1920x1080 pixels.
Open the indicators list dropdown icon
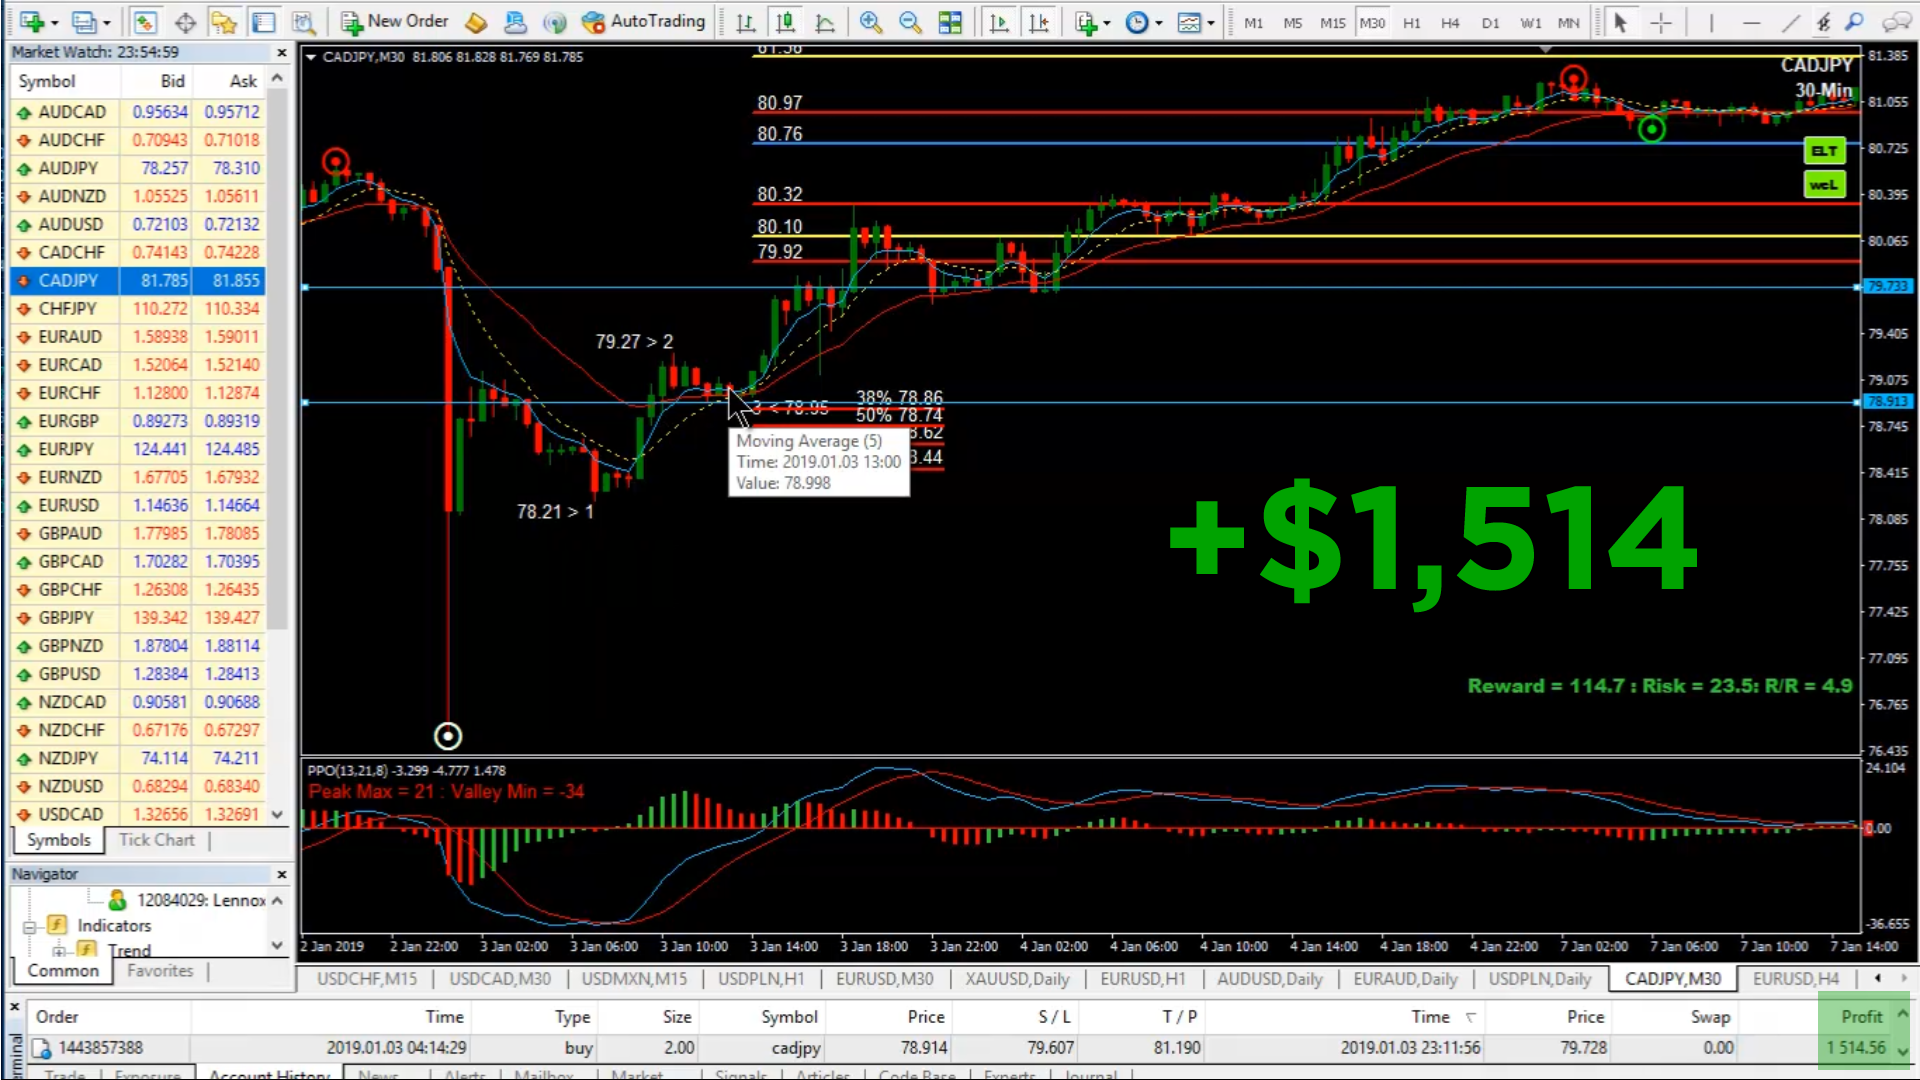[x=1086, y=22]
